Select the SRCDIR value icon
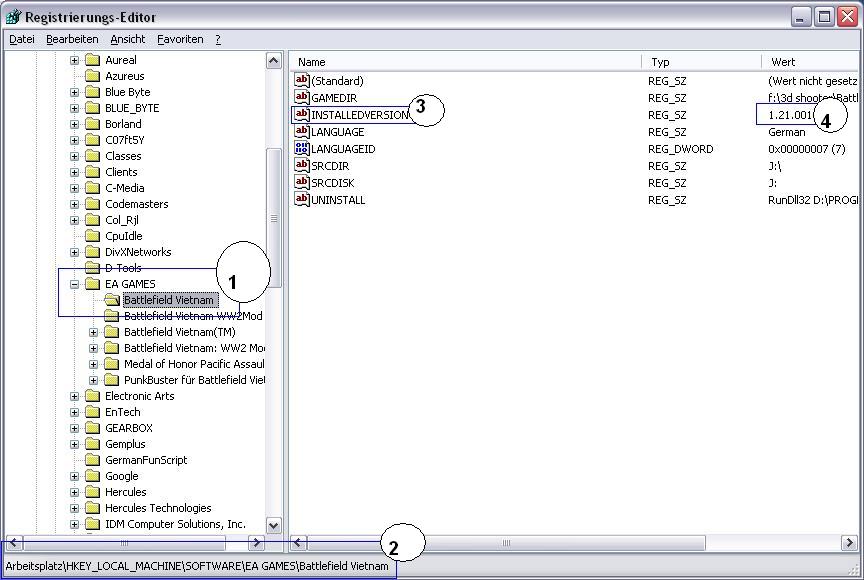The height and width of the screenshot is (580, 864). click(x=301, y=166)
